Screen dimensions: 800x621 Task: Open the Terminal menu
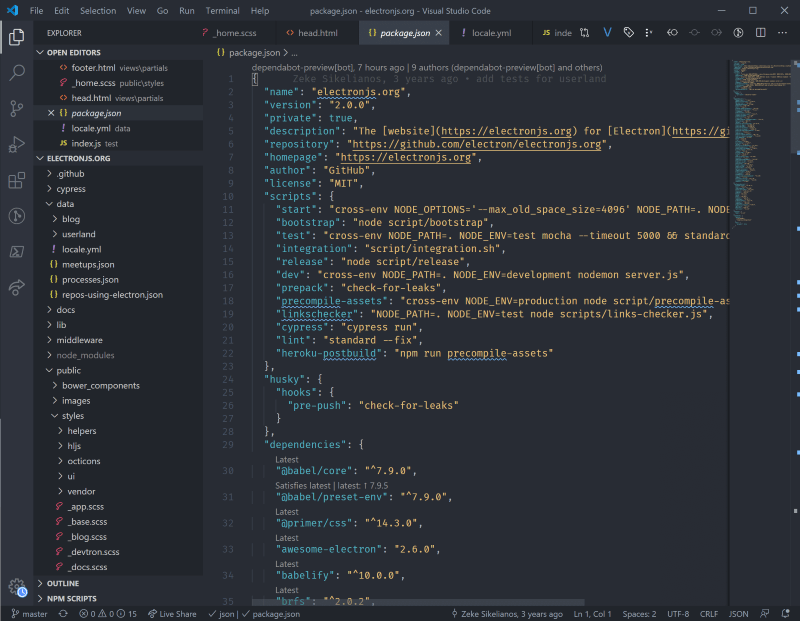[x=222, y=11]
